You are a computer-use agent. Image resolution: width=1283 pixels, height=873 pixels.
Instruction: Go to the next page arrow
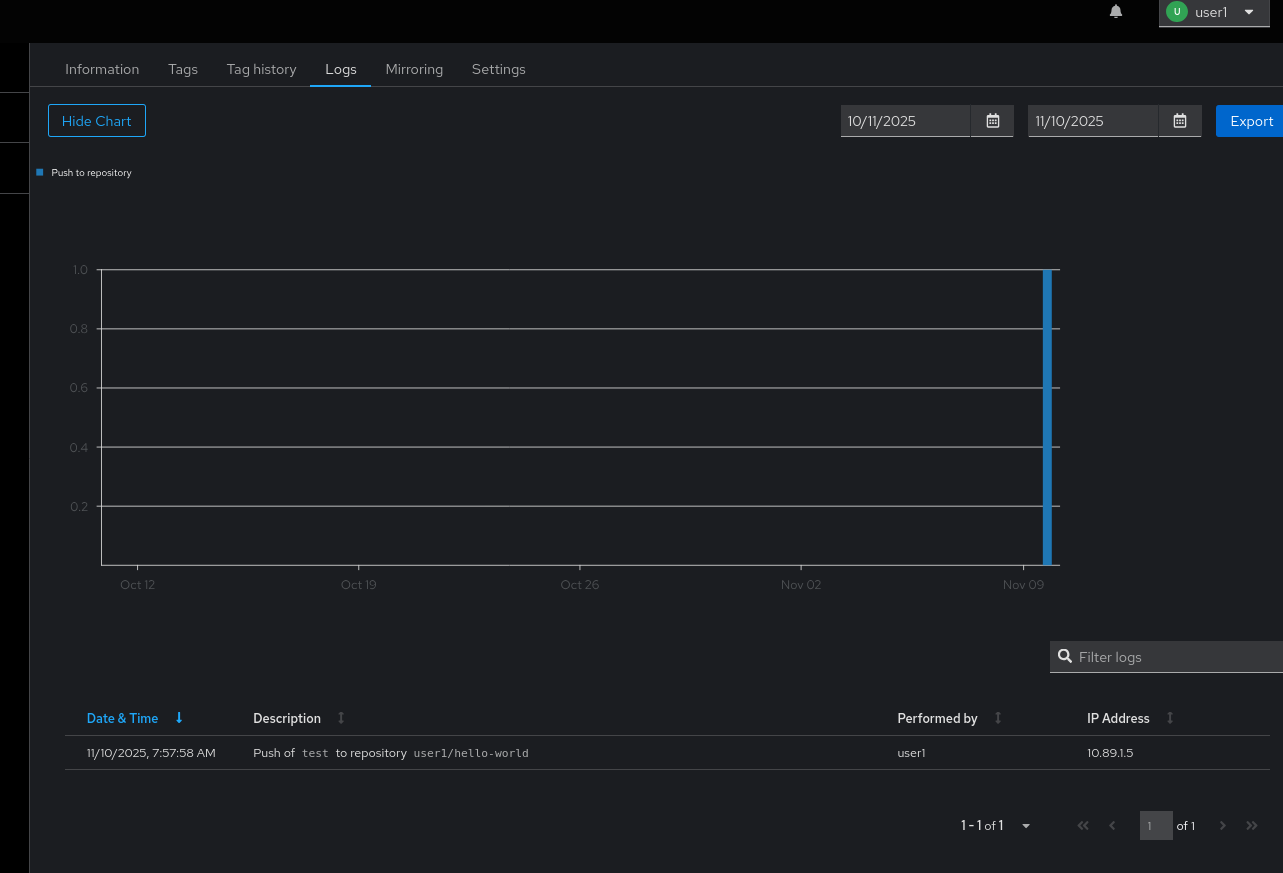(1221, 826)
